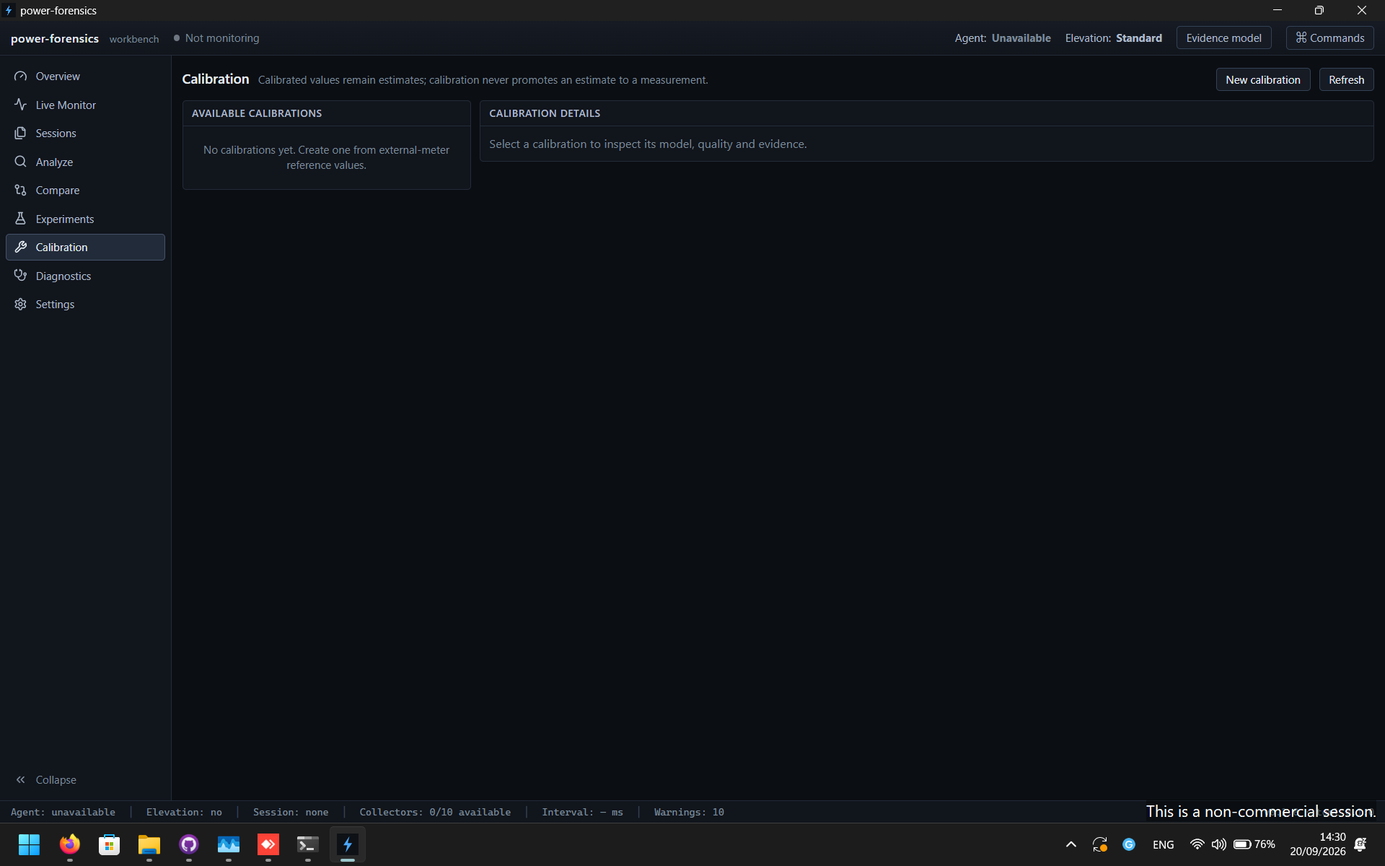Viewport: 1385px width, 866px height.
Task: Open the Windows Start menu
Action: (x=29, y=845)
